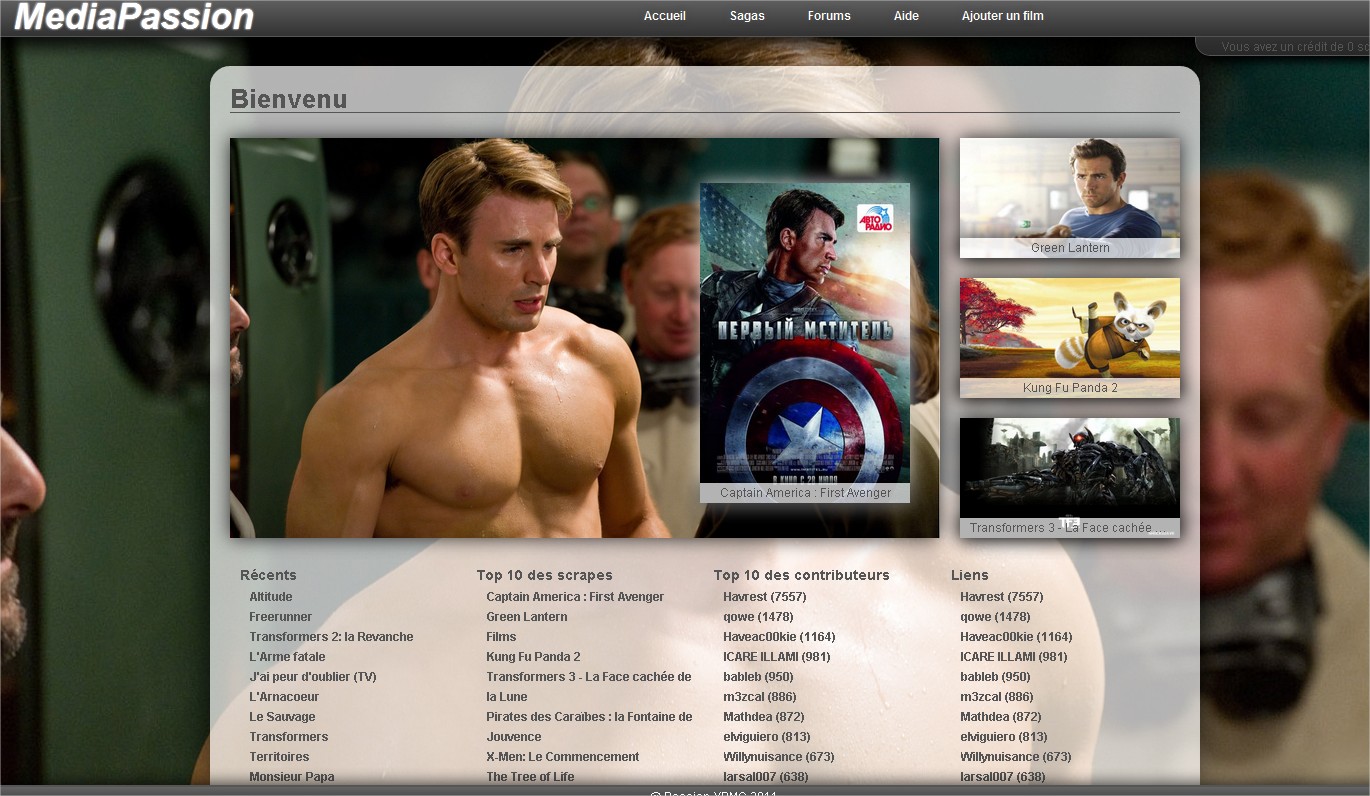The image size is (1370, 796).
Task: Go to the Accueil page
Action: click(665, 16)
